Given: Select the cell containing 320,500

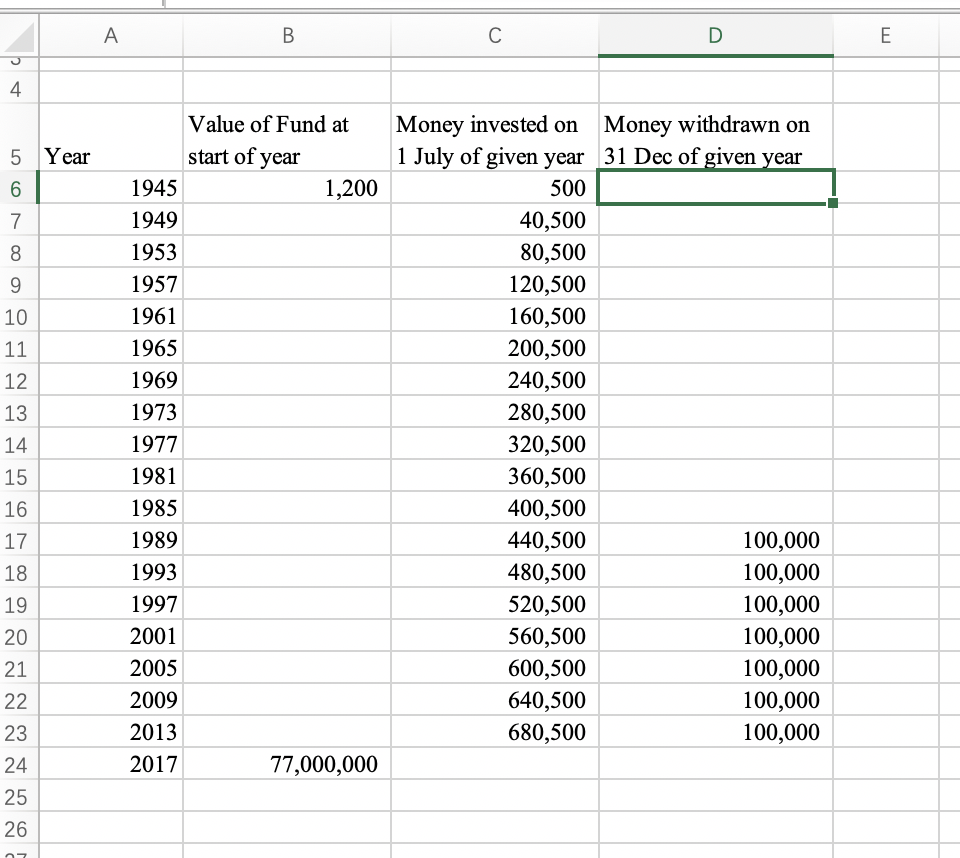Looking at the screenshot, I should coord(495,443).
